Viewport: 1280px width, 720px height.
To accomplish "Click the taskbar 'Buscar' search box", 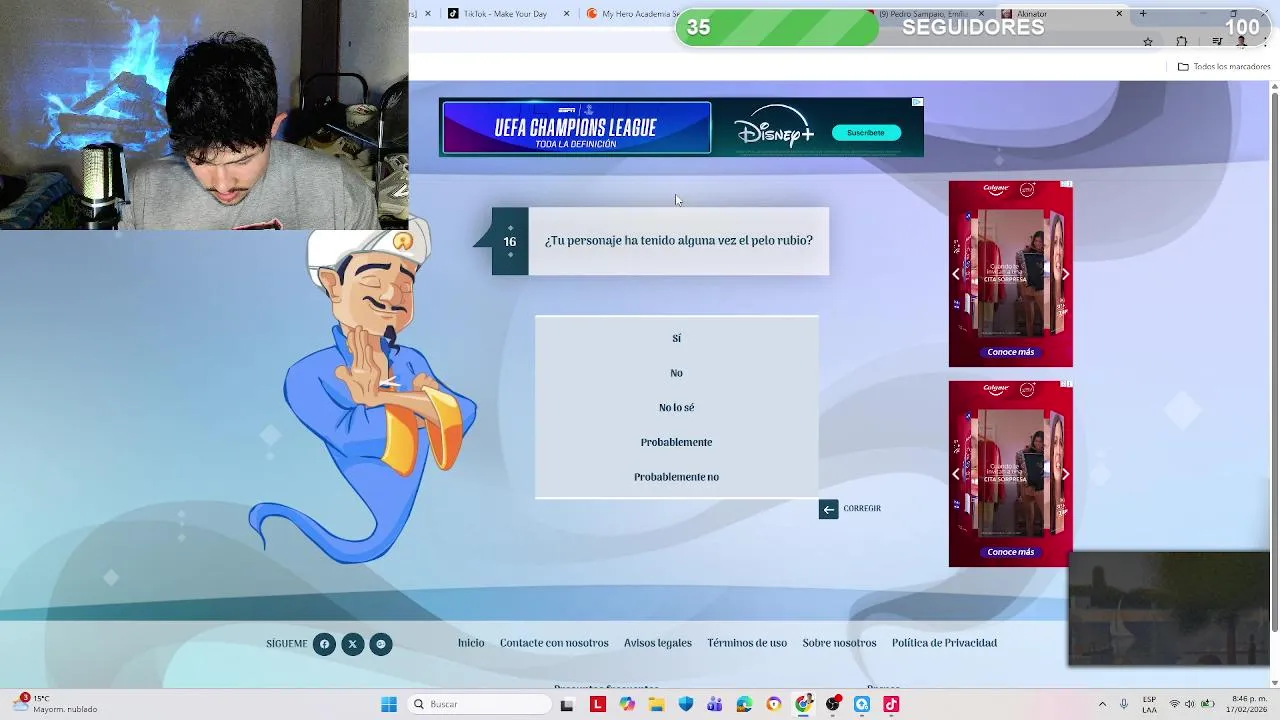I will click(x=480, y=705).
